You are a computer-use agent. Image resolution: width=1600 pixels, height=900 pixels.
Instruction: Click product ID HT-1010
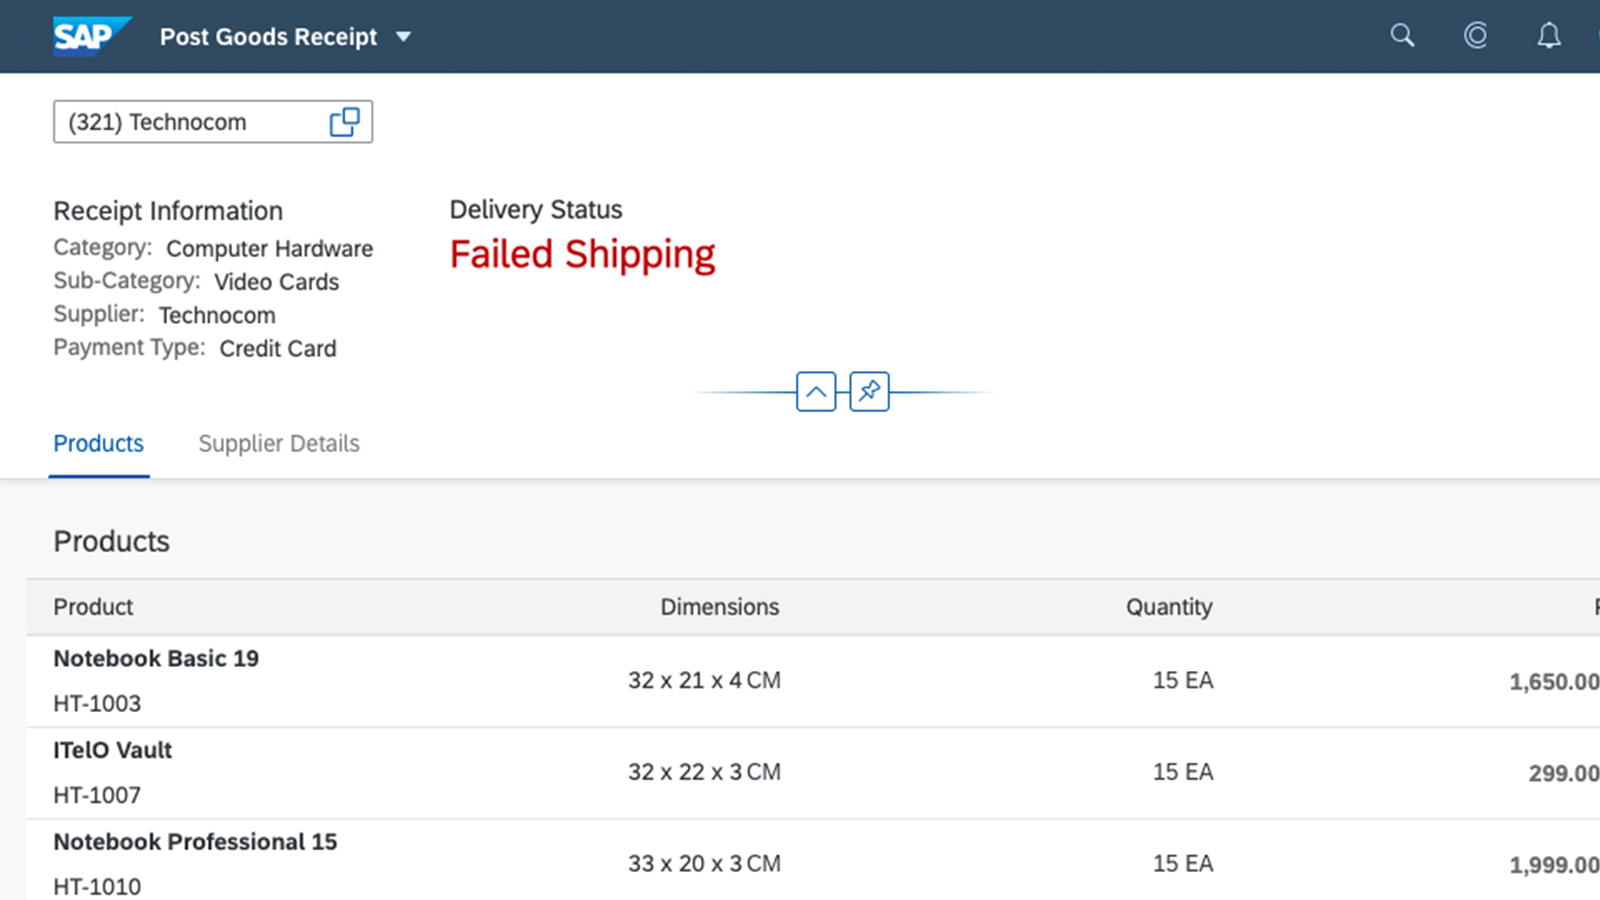click(x=97, y=887)
